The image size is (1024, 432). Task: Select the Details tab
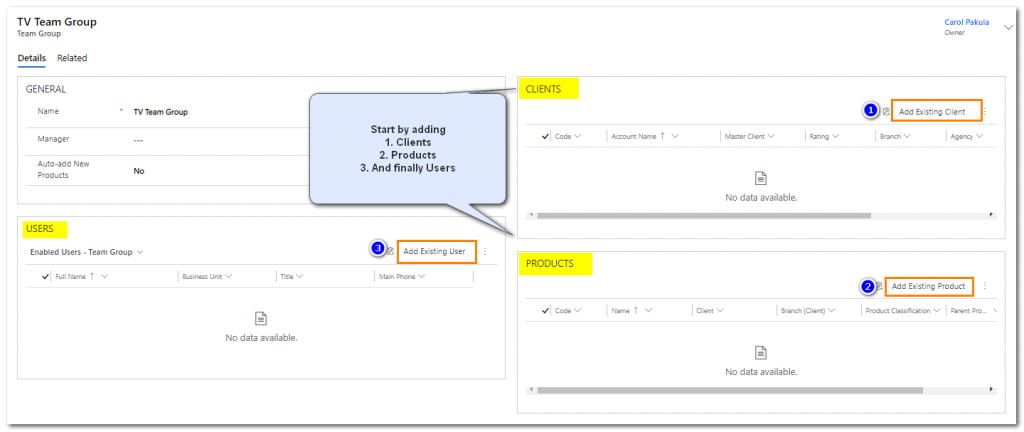32,58
